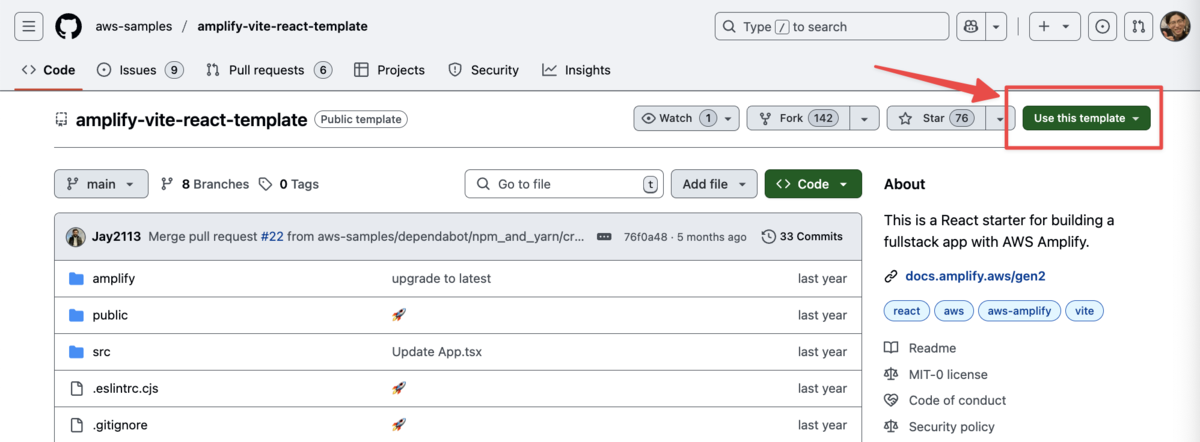The image size is (1200, 442).
Task: Open pull request #22 link
Action: click(x=272, y=237)
